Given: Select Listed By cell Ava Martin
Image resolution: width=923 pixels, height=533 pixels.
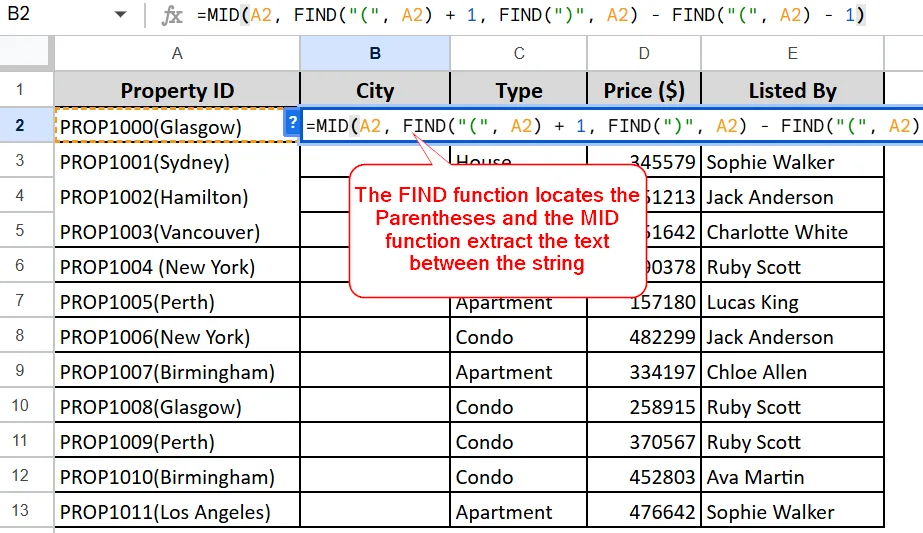Looking at the screenshot, I should tap(792, 476).
